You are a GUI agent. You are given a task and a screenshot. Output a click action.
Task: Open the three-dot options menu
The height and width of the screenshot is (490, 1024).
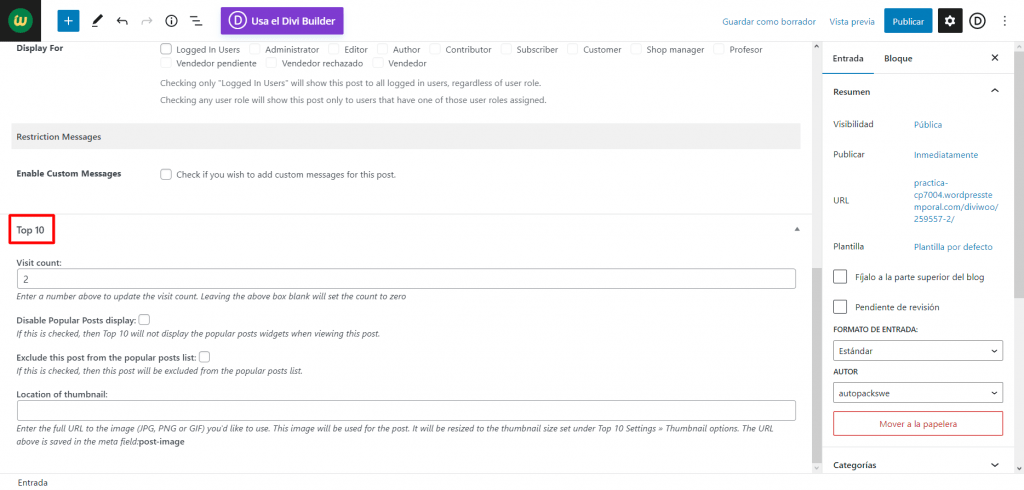pos(1005,21)
